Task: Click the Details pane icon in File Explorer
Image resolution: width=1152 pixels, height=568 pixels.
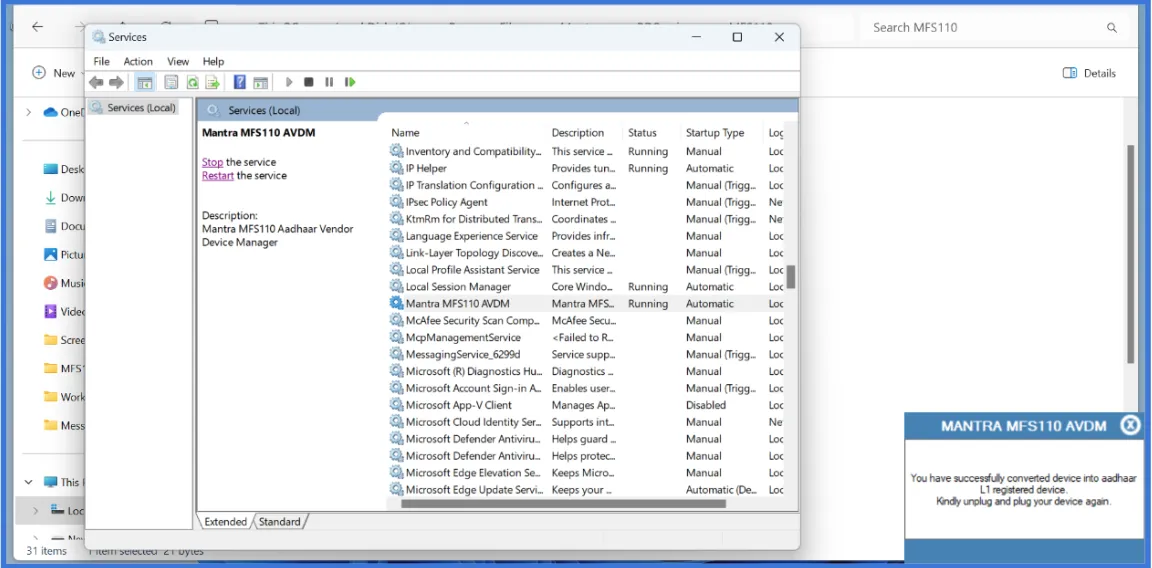Action: 1070,73
